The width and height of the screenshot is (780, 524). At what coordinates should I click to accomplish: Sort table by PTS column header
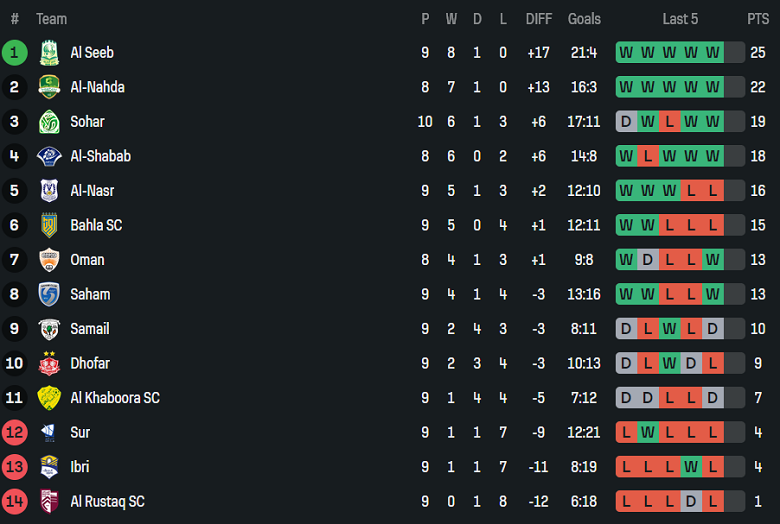(x=757, y=19)
